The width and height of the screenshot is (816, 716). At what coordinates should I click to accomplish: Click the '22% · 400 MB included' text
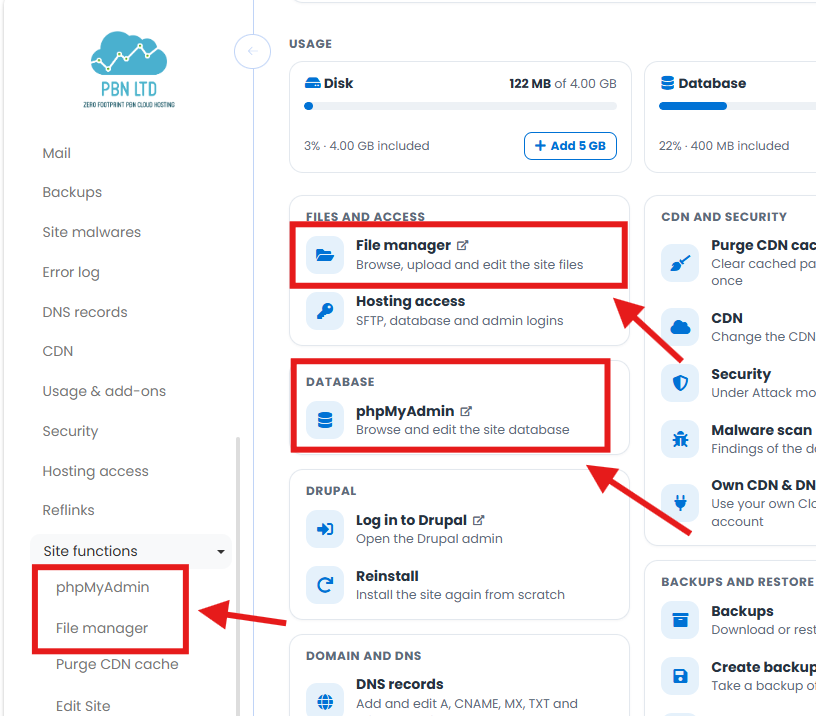[724, 146]
